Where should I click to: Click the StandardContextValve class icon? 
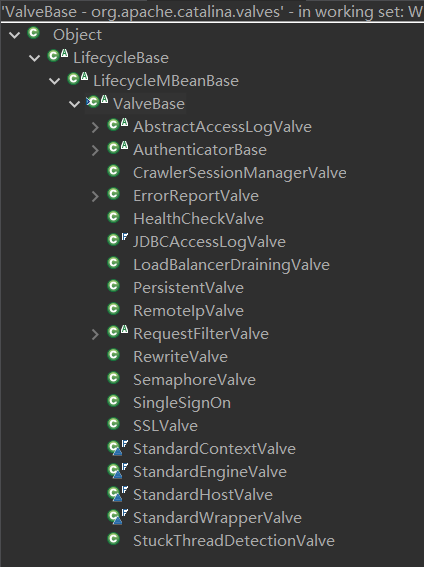pos(117,448)
